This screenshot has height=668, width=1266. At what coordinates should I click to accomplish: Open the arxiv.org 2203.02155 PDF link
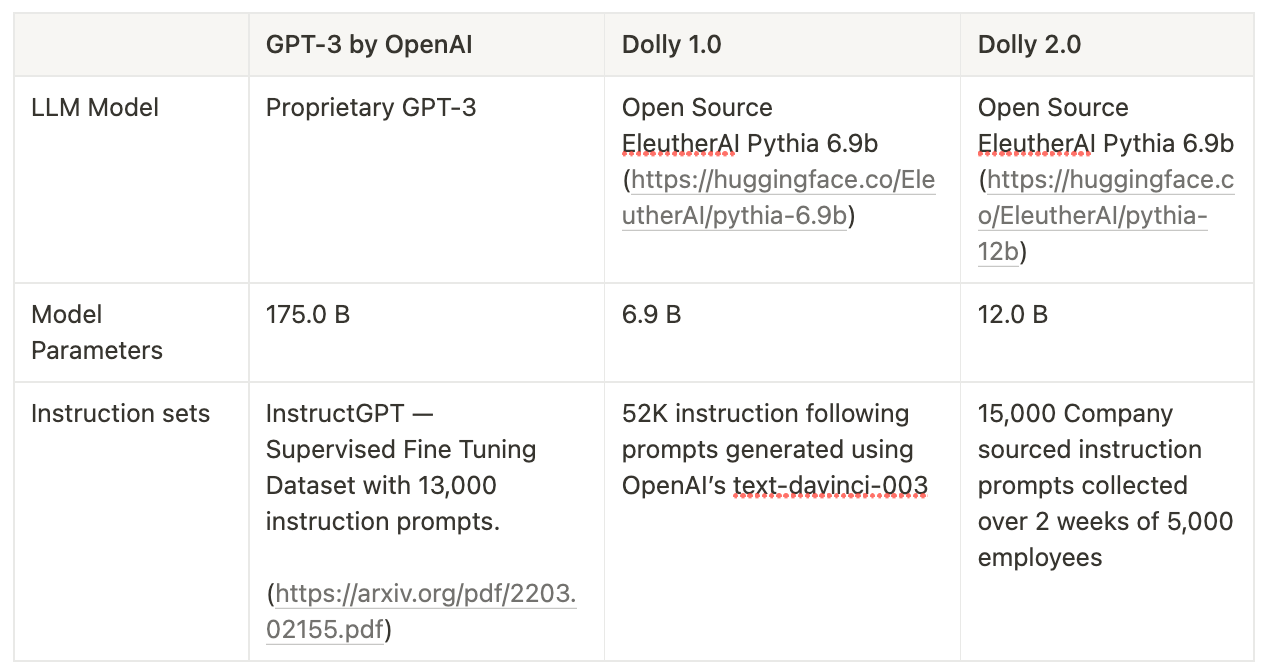tap(421, 612)
